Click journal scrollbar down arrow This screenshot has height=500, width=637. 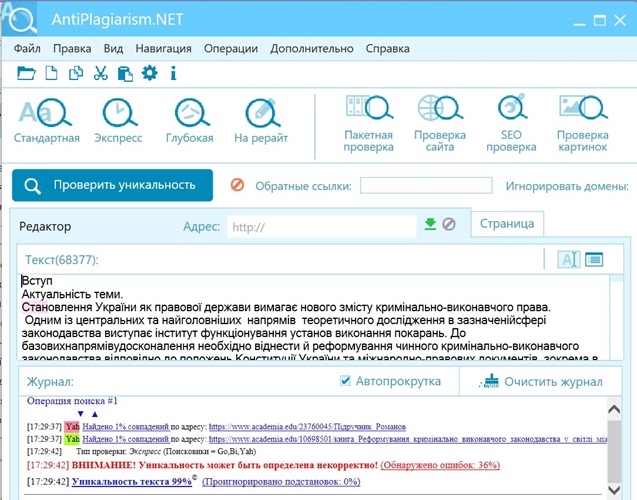(614, 489)
